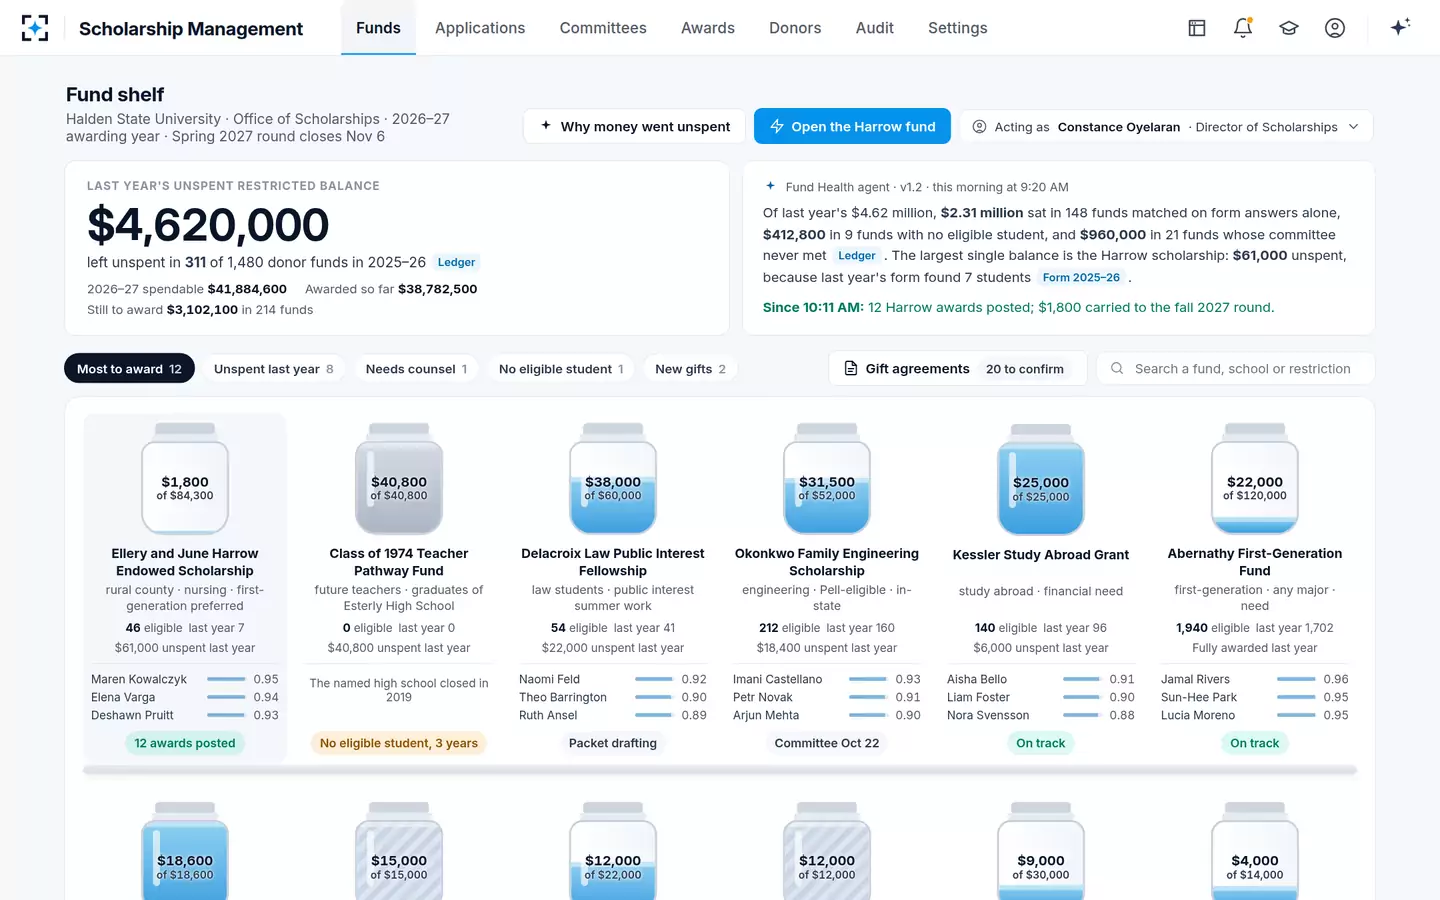Image resolution: width=1440 pixels, height=900 pixels.
Task: Click the Delacroix Law Fellowship jar
Action: point(613,479)
